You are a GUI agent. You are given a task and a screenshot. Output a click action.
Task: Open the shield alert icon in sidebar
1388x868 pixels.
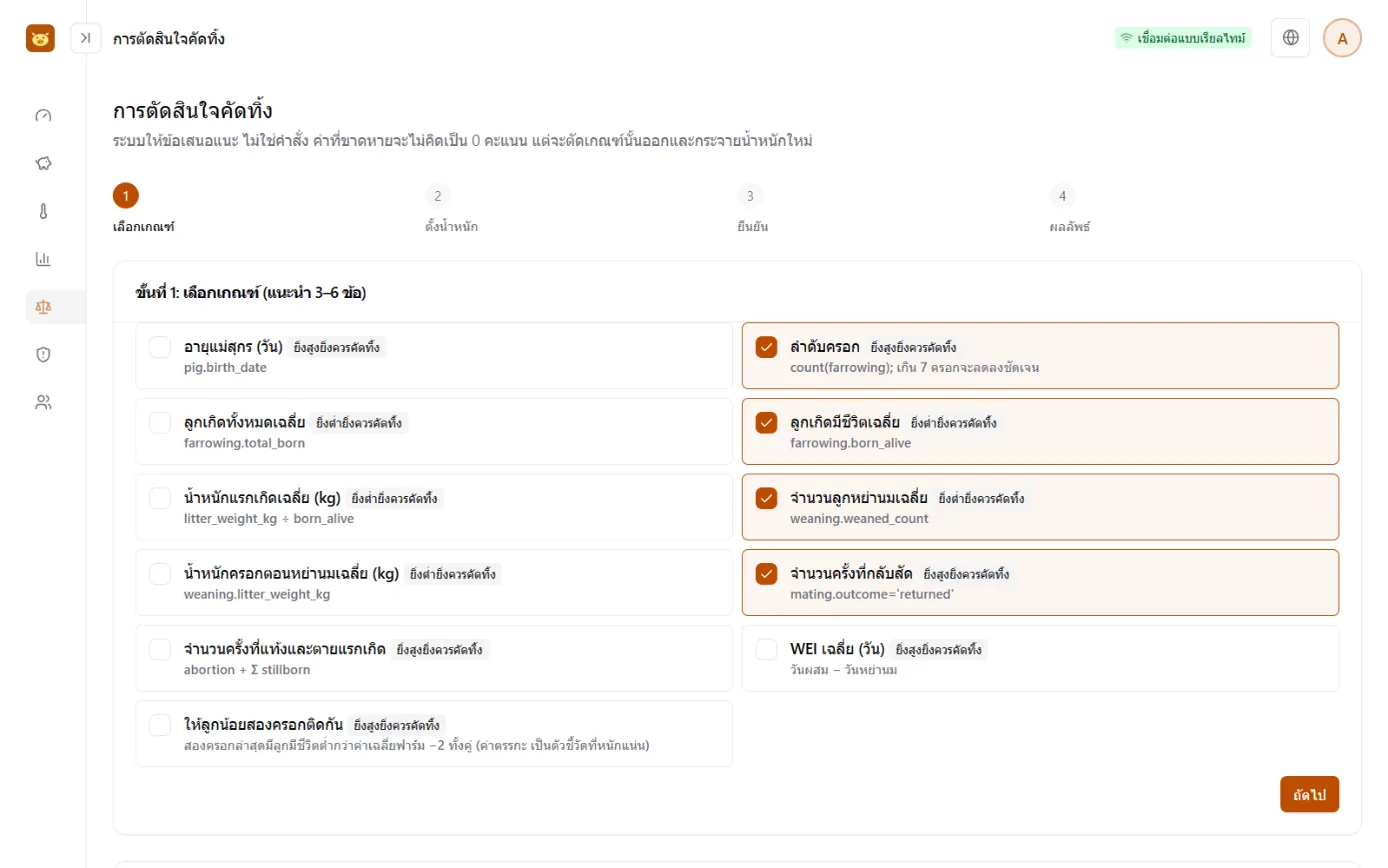click(x=43, y=354)
